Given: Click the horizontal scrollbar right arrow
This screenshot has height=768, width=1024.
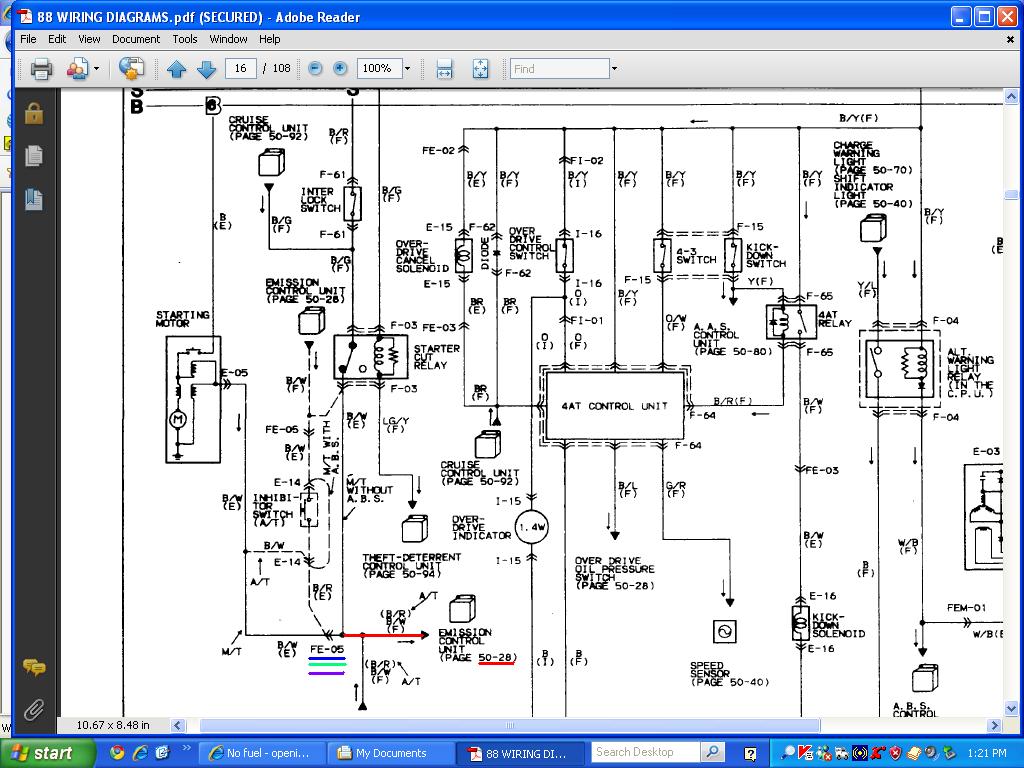Looking at the screenshot, I should coord(995,726).
